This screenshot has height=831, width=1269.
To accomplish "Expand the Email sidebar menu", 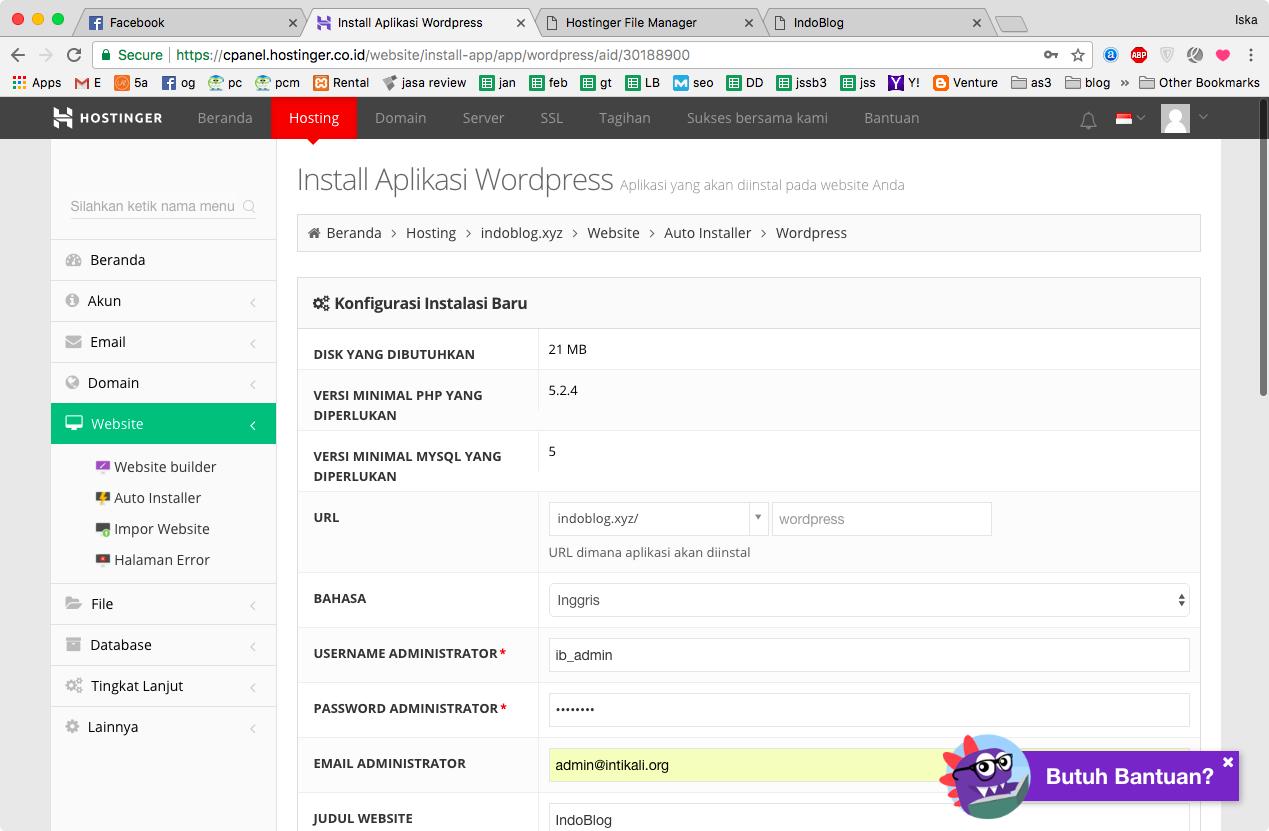I will (163, 342).
